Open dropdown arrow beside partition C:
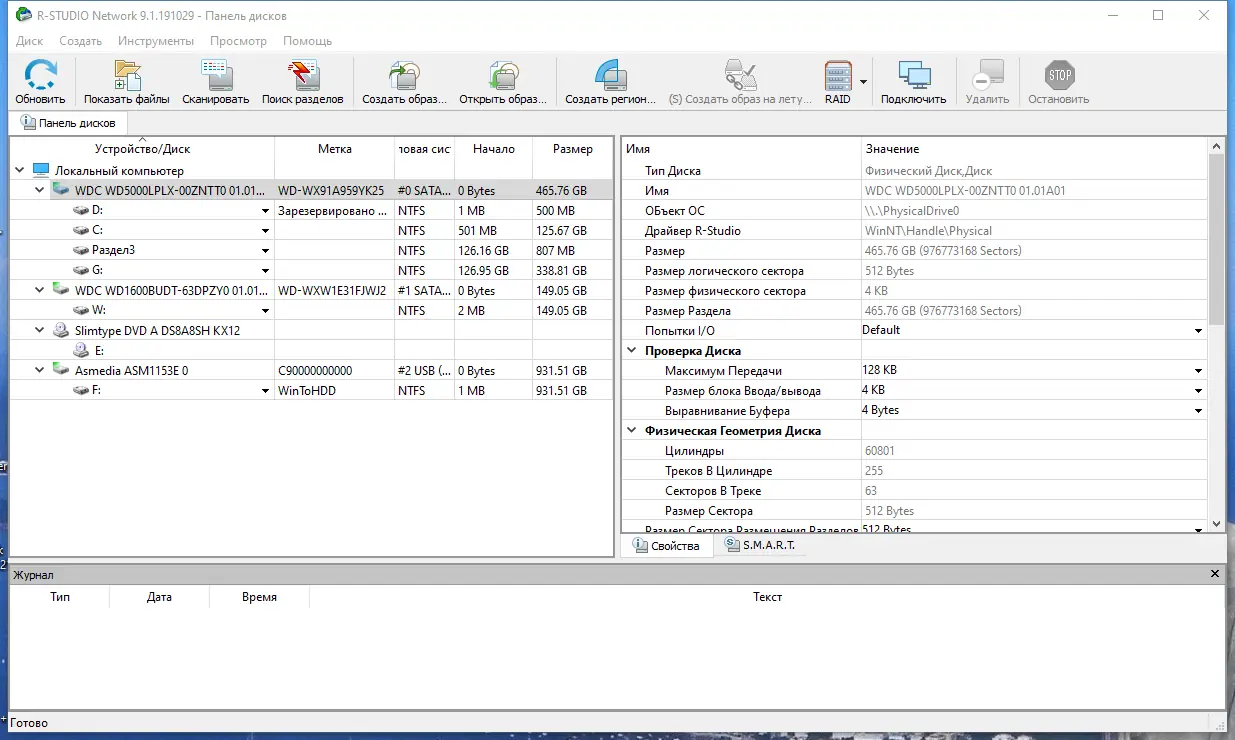The height and width of the screenshot is (740, 1235). click(x=266, y=231)
